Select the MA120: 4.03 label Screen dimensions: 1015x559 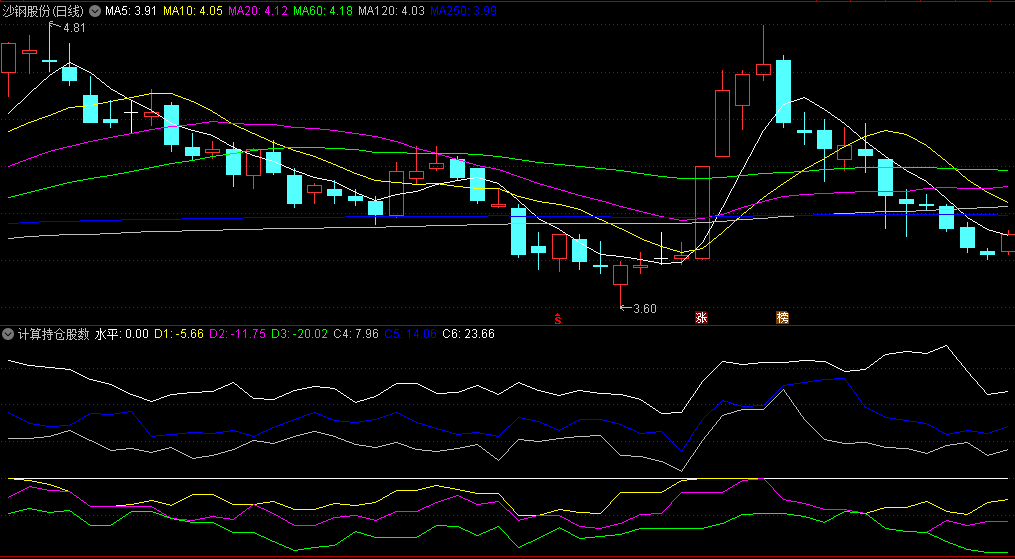point(392,10)
